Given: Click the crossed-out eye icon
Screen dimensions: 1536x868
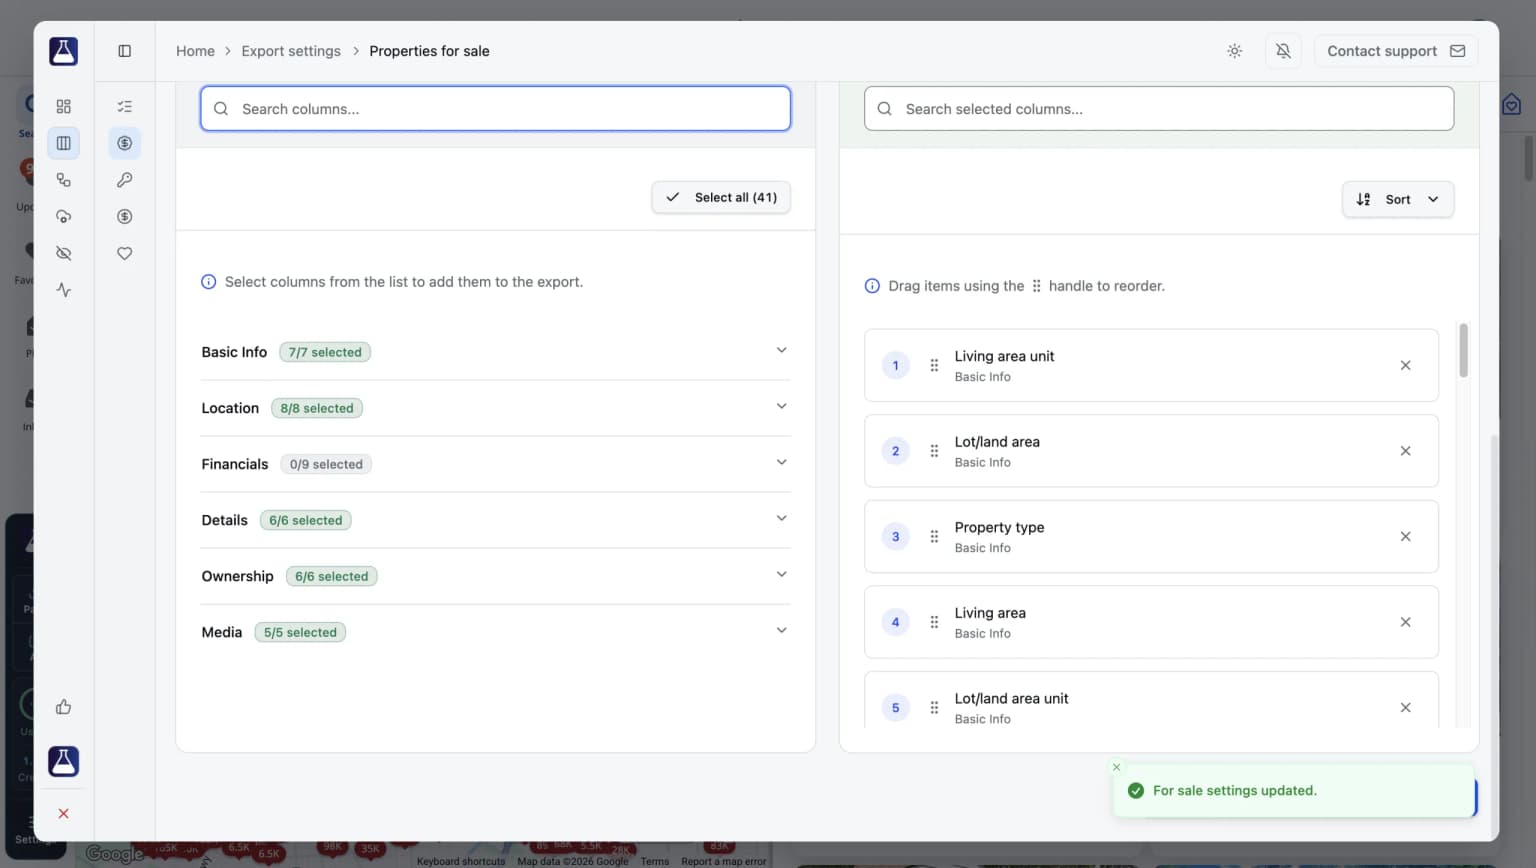Looking at the screenshot, I should point(64,253).
